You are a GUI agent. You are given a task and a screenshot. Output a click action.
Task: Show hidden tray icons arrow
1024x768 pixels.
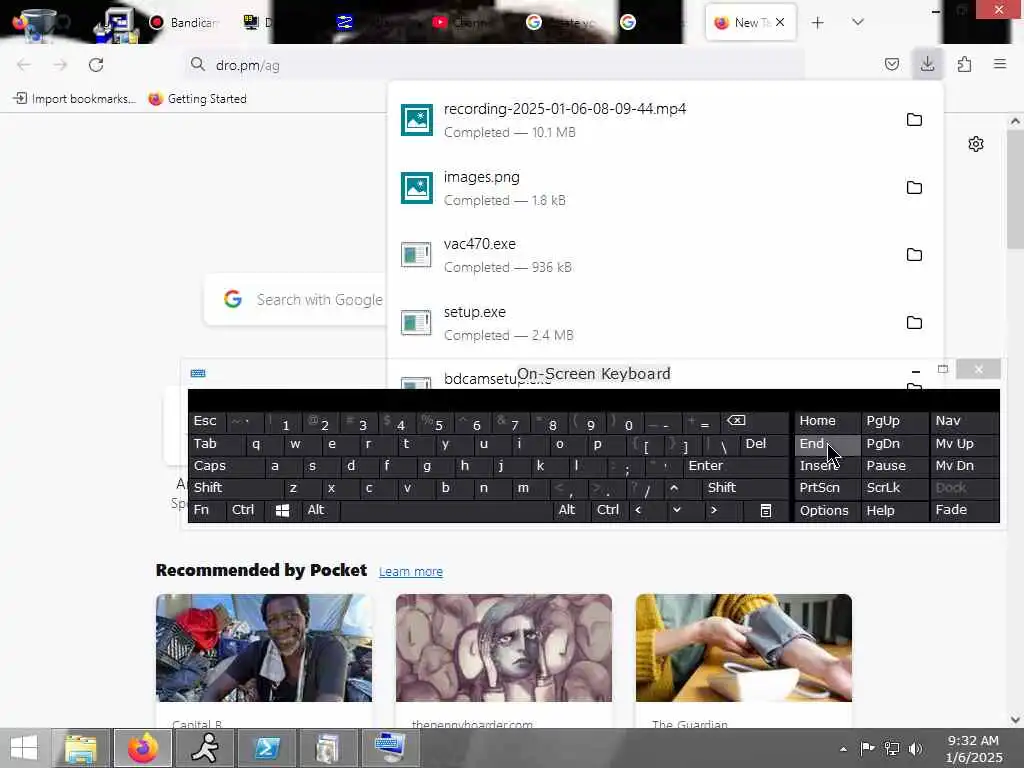pyautogui.click(x=843, y=749)
